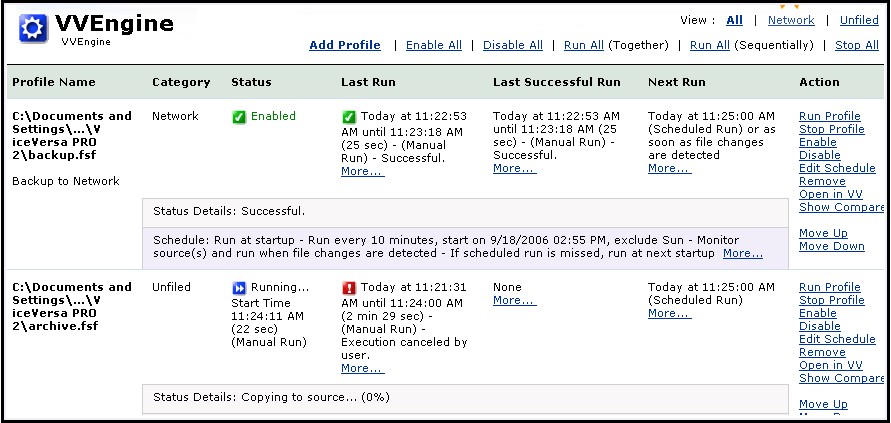891x423 pixels.
Task: Run Profile for backup.fsf
Action: click(x=830, y=116)
